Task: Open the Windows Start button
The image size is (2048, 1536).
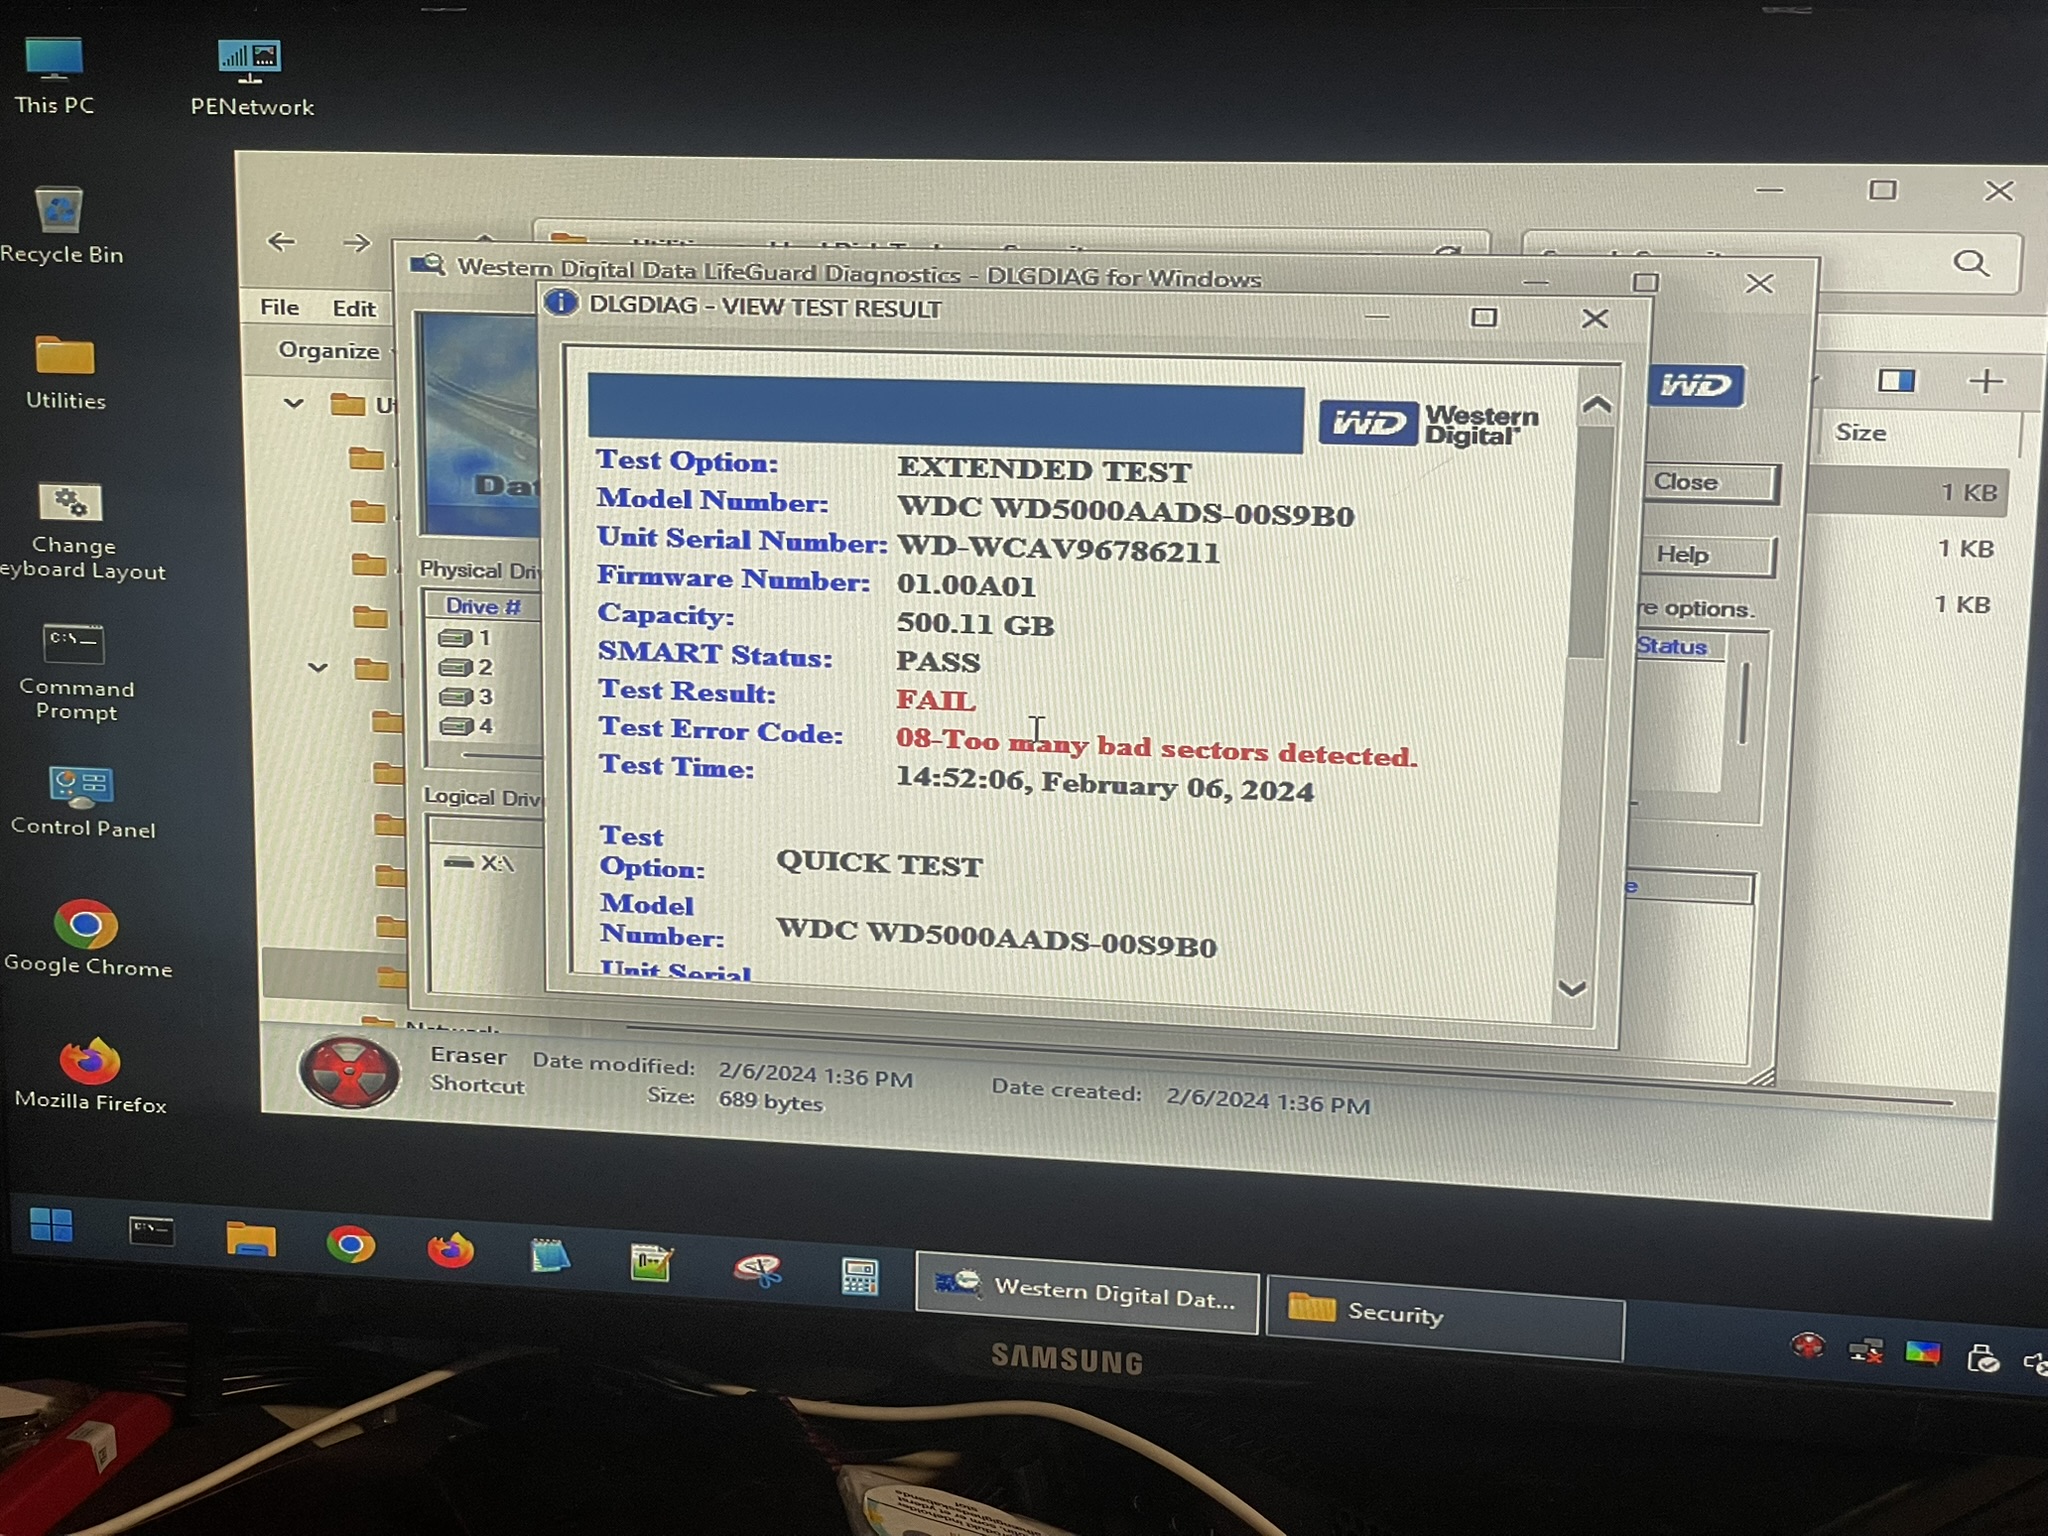Action: pyautogui.click(x=51, y=1224)
